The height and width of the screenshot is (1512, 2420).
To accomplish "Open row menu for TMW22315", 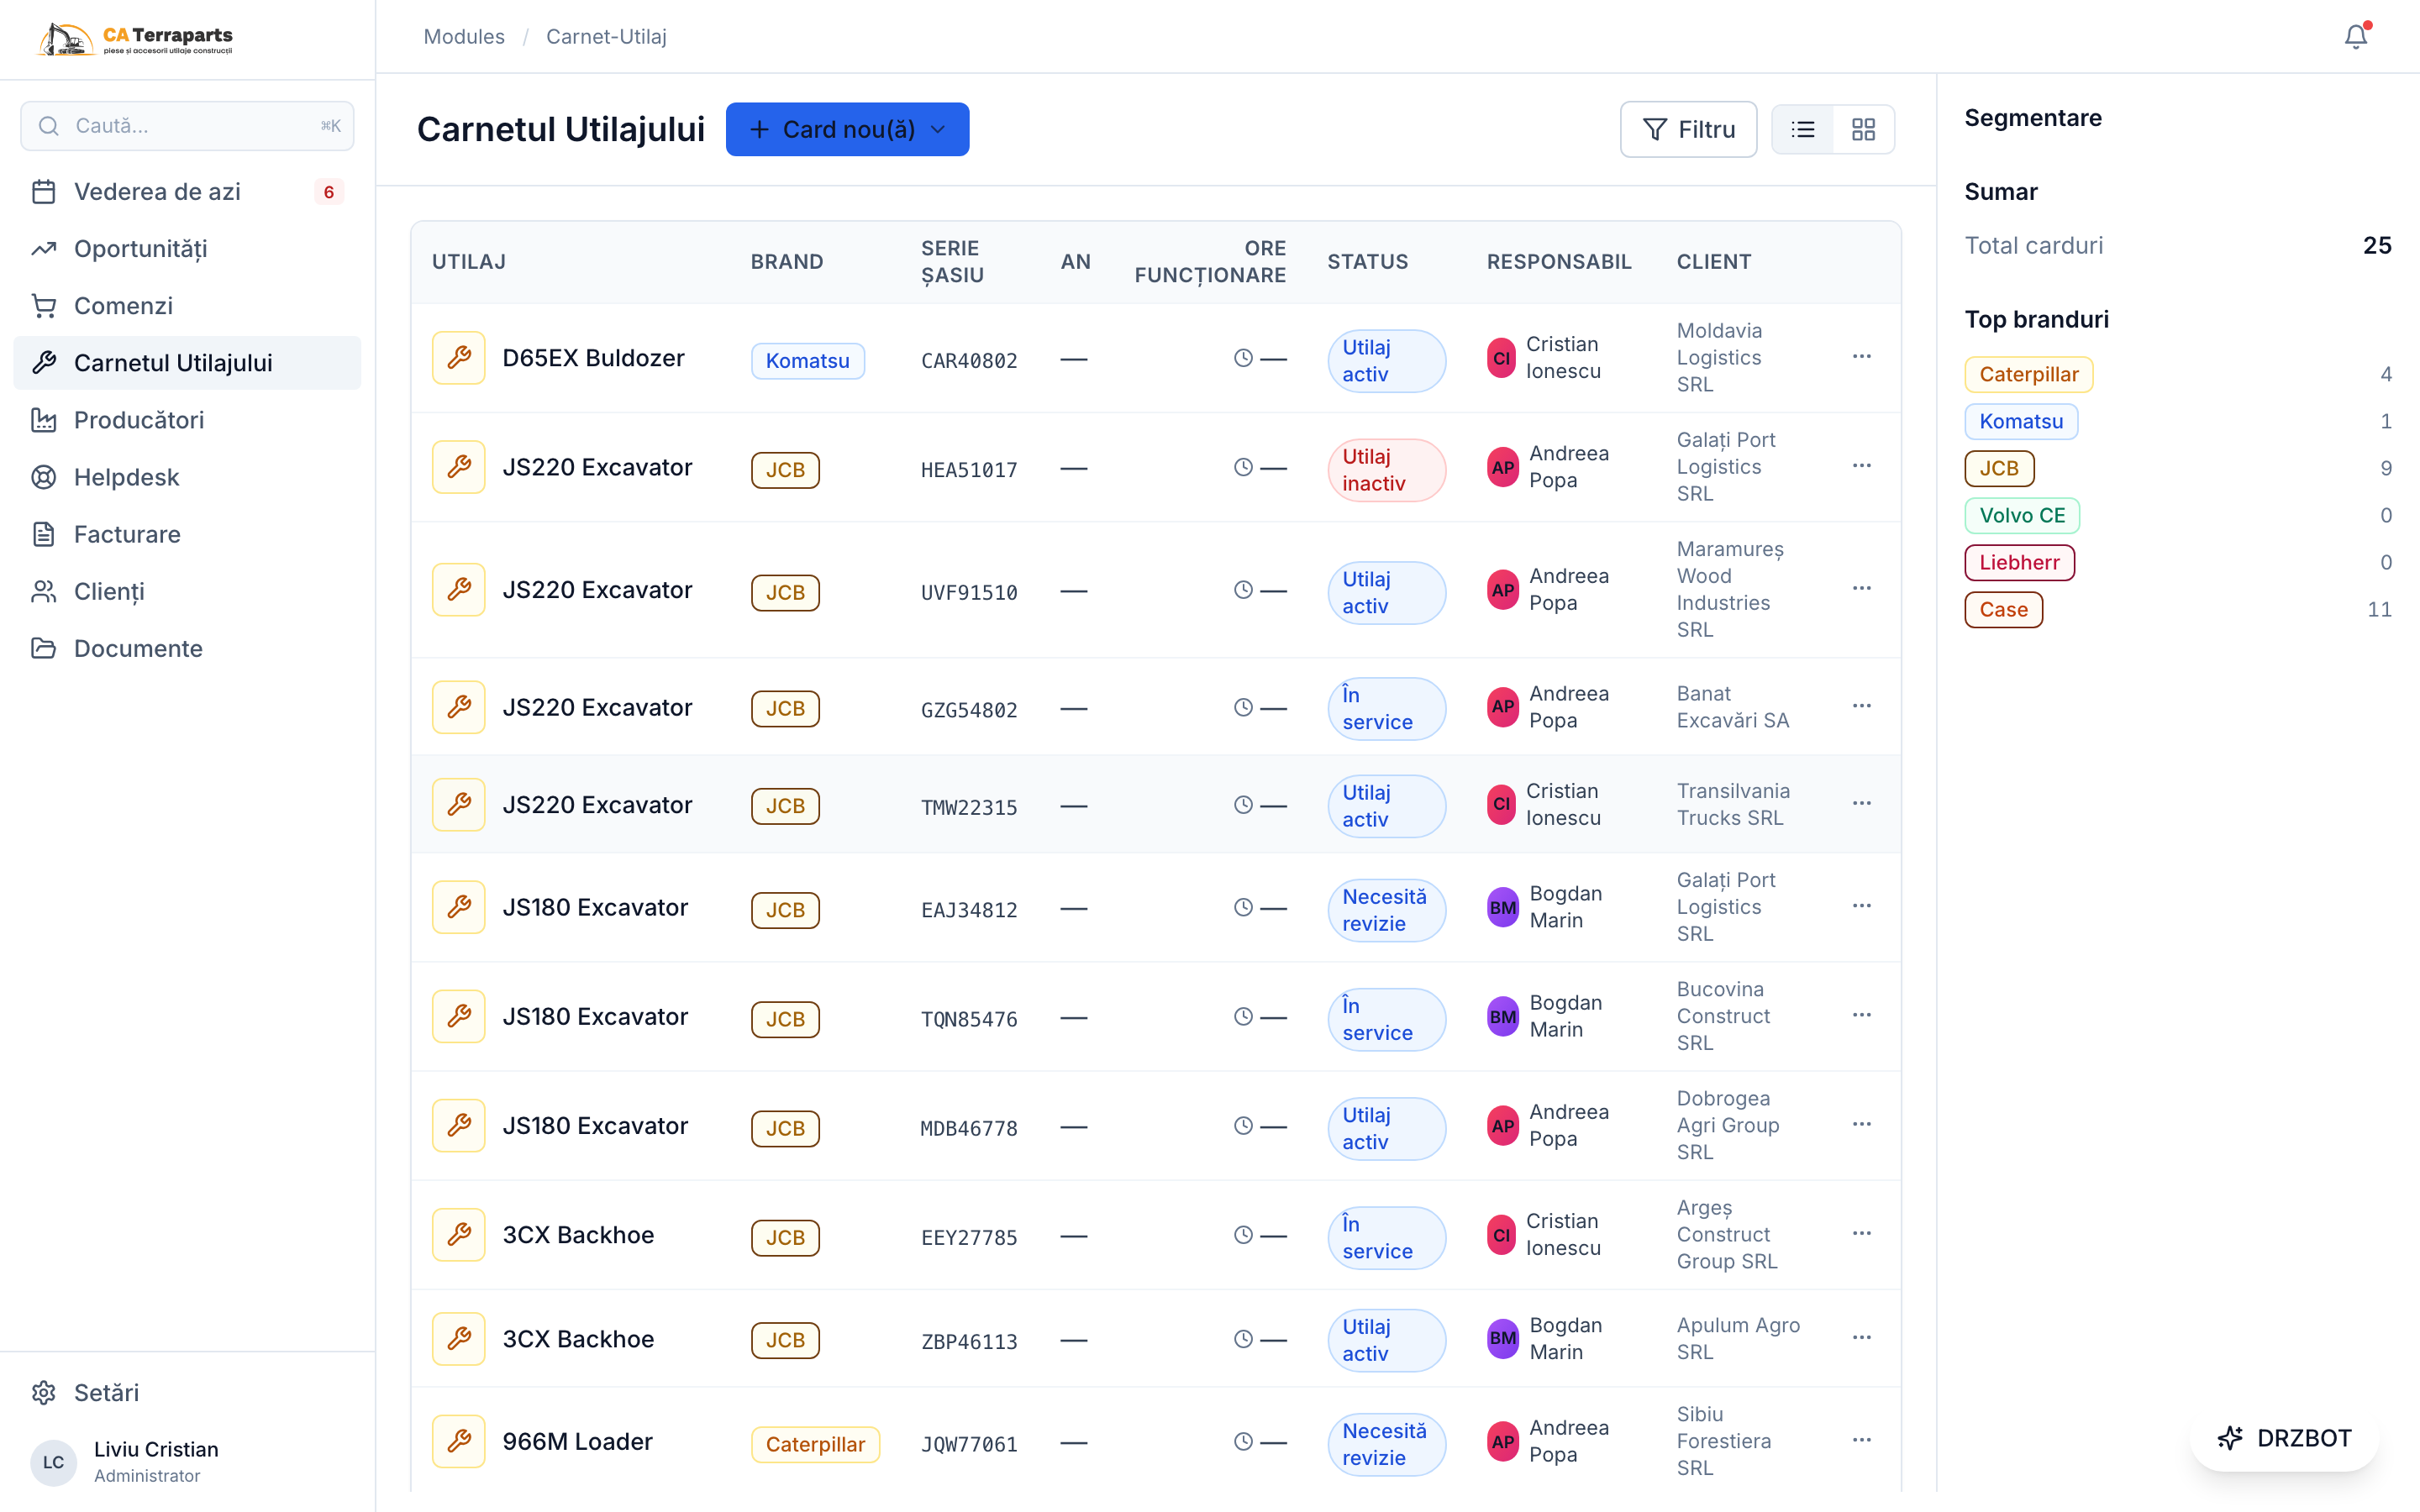I will pos(1861,804).
